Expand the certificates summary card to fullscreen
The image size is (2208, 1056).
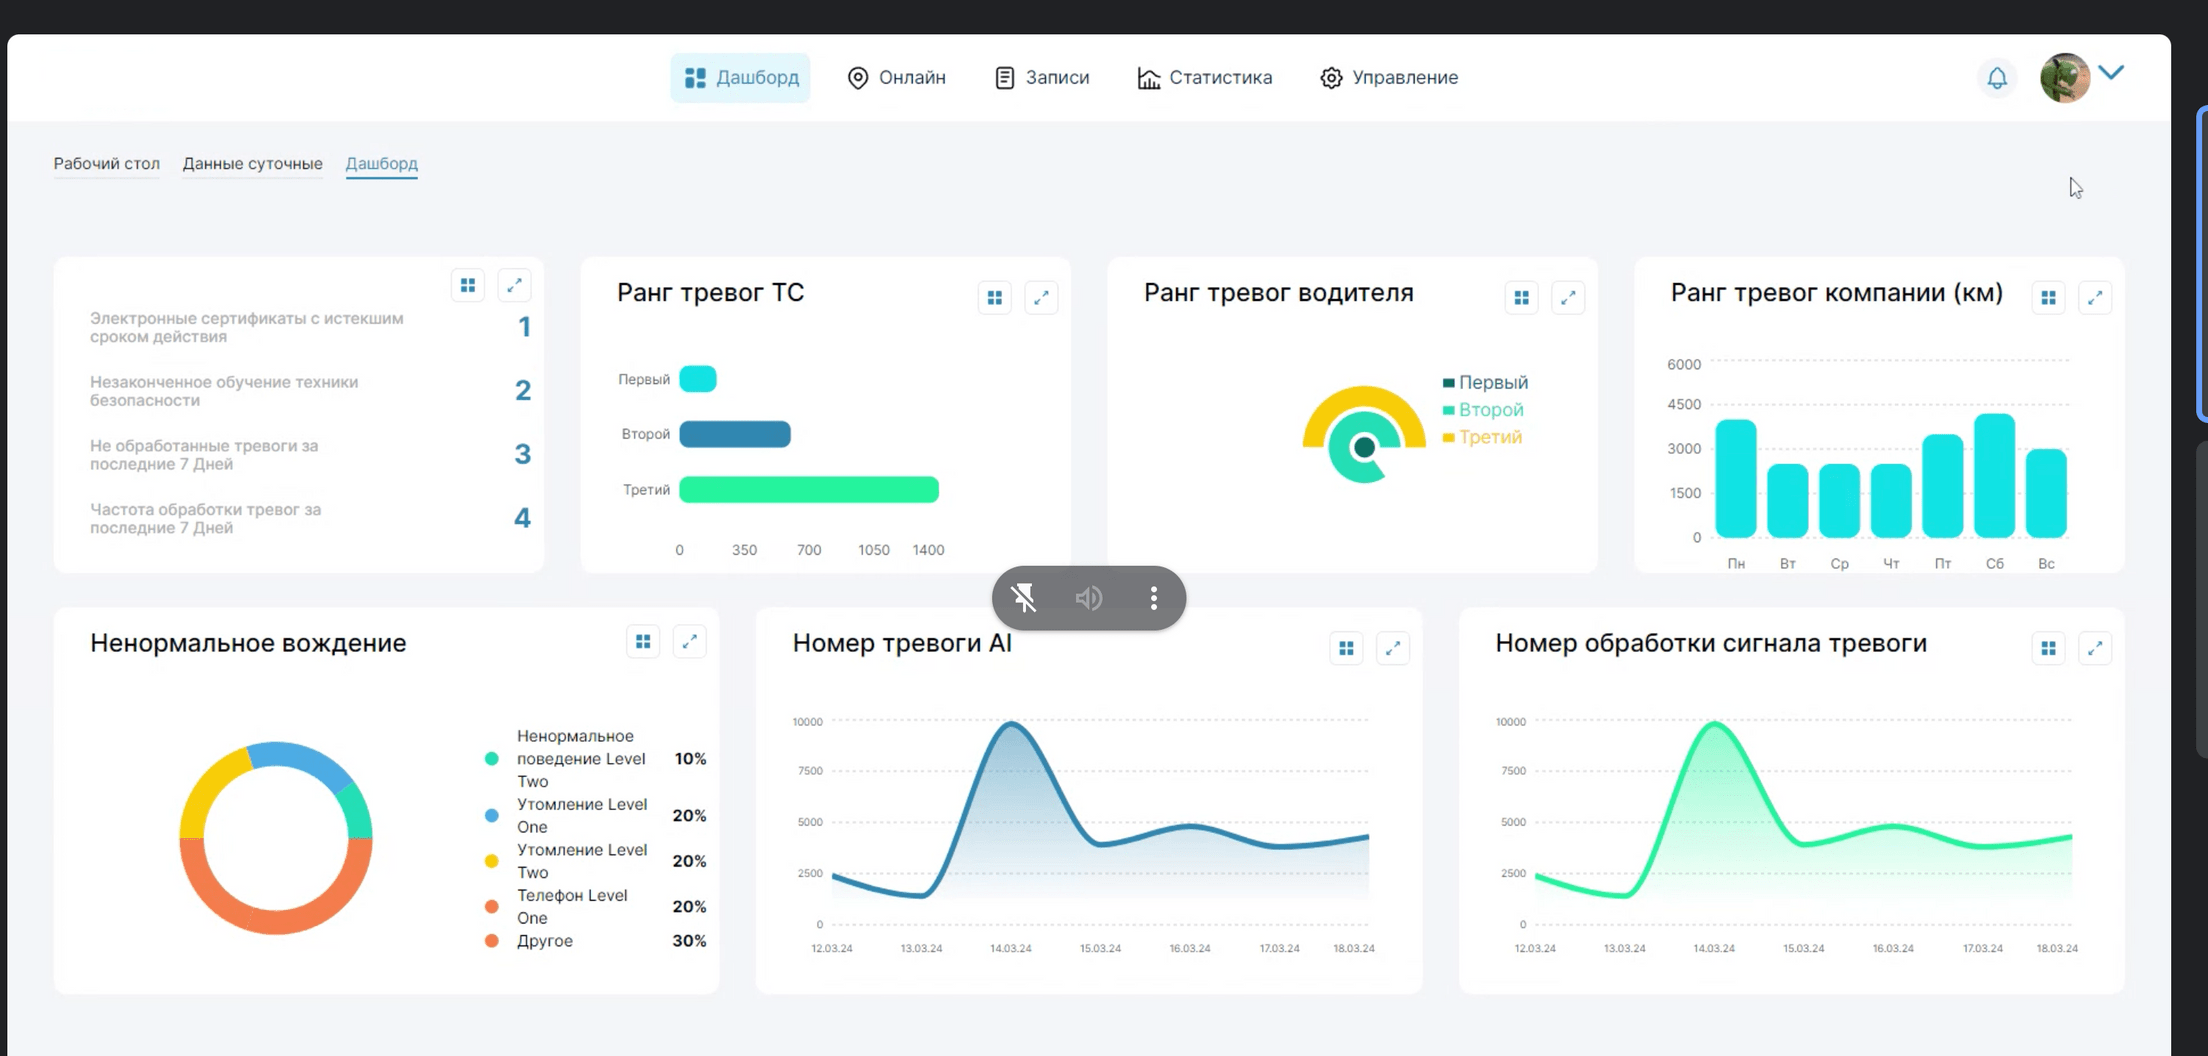click(514, 285)
